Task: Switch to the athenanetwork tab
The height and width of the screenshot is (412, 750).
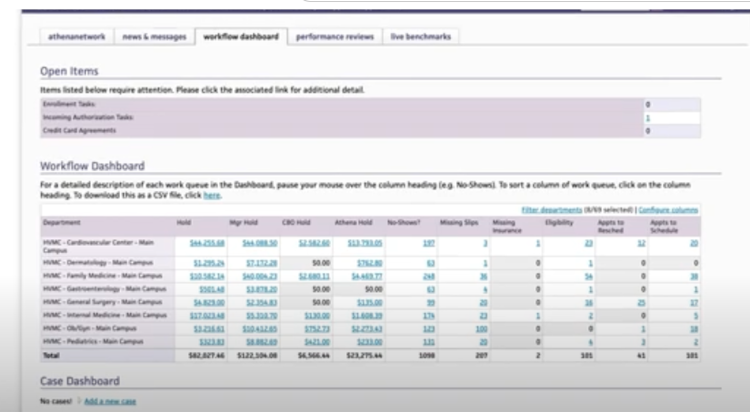Action: coord(77,37)
